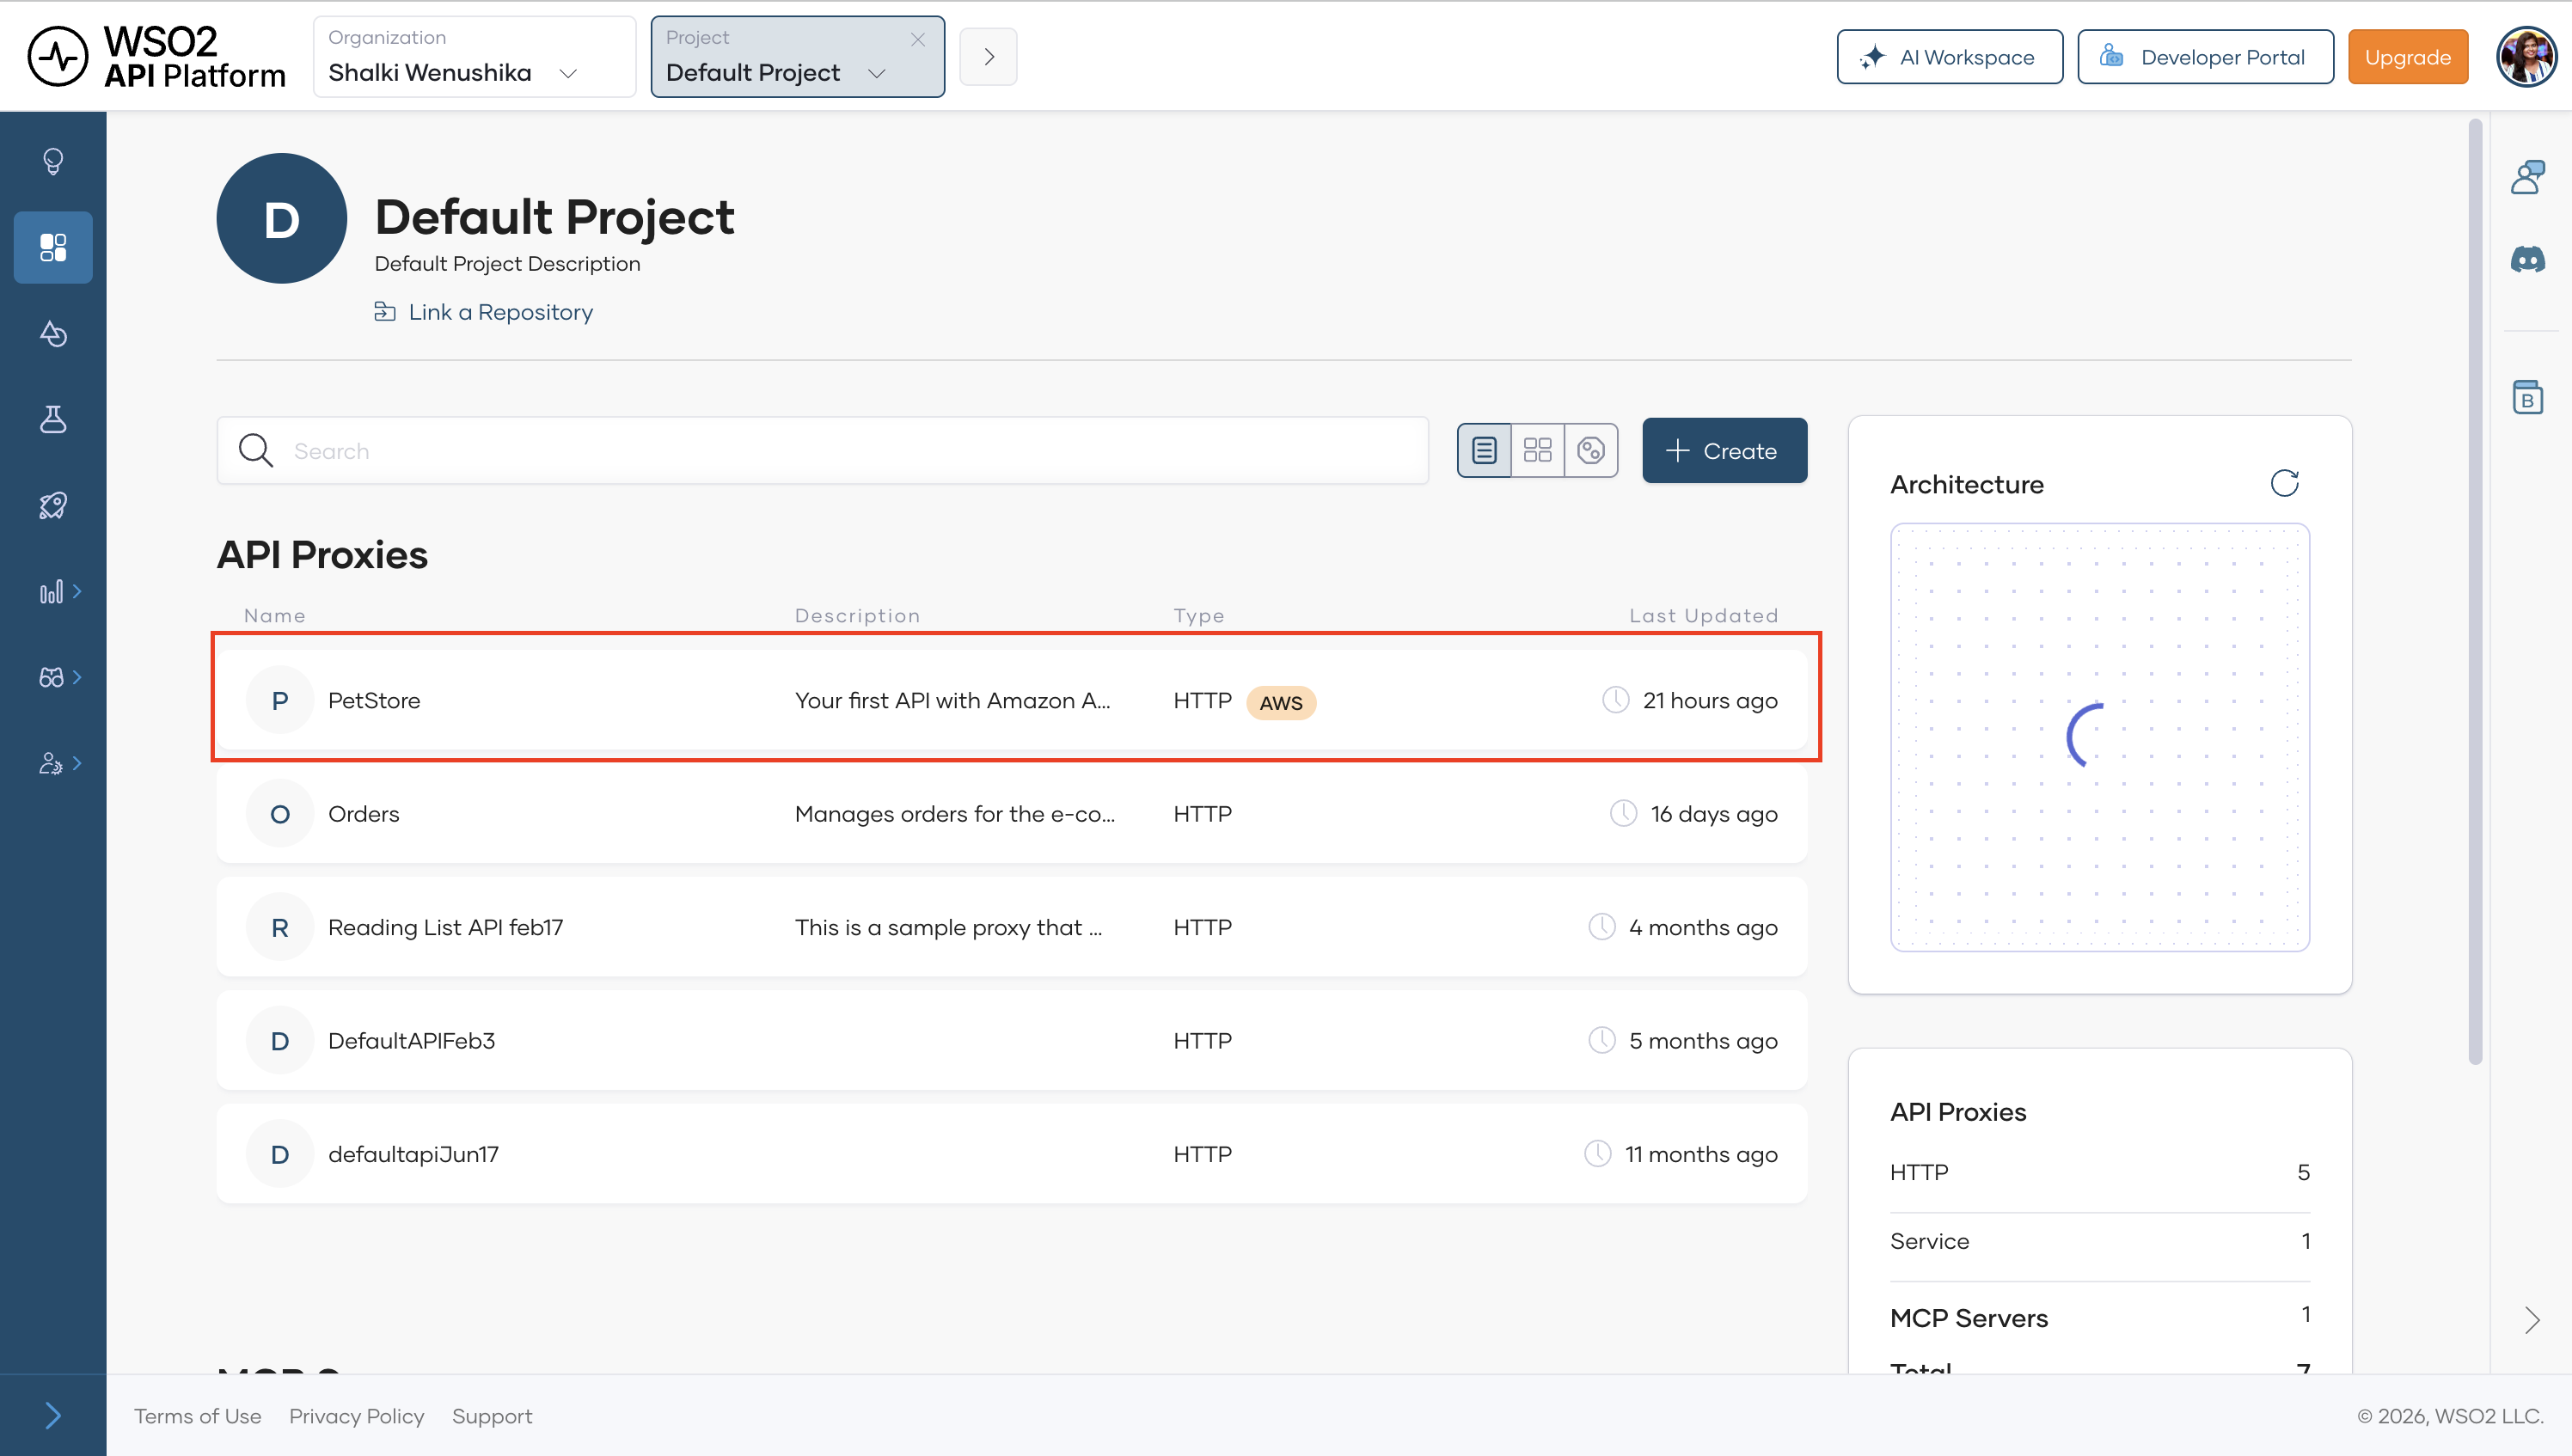
Task: Open the lightbulb overview icon in sidebar
Action: click(53, 161)
